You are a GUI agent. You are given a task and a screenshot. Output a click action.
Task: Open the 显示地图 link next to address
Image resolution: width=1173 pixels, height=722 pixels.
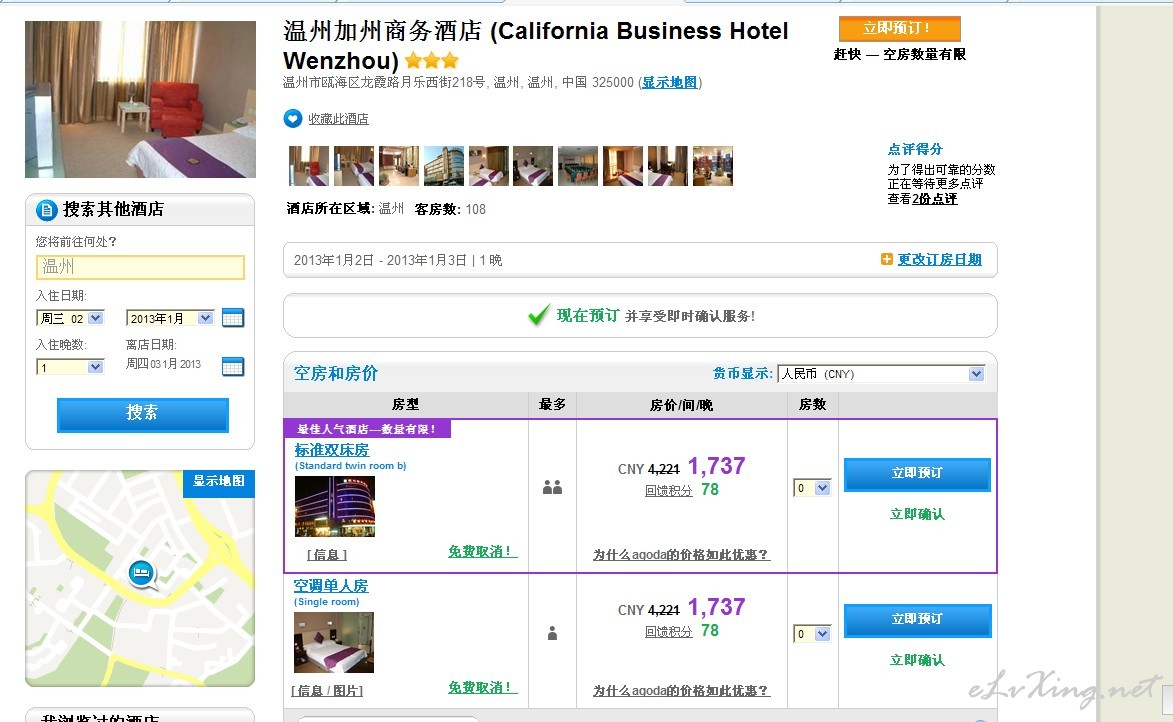point(670,82)
